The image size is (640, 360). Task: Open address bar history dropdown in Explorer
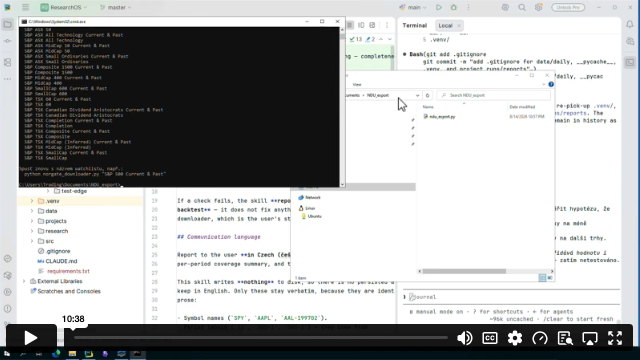(x=417, y=96)
